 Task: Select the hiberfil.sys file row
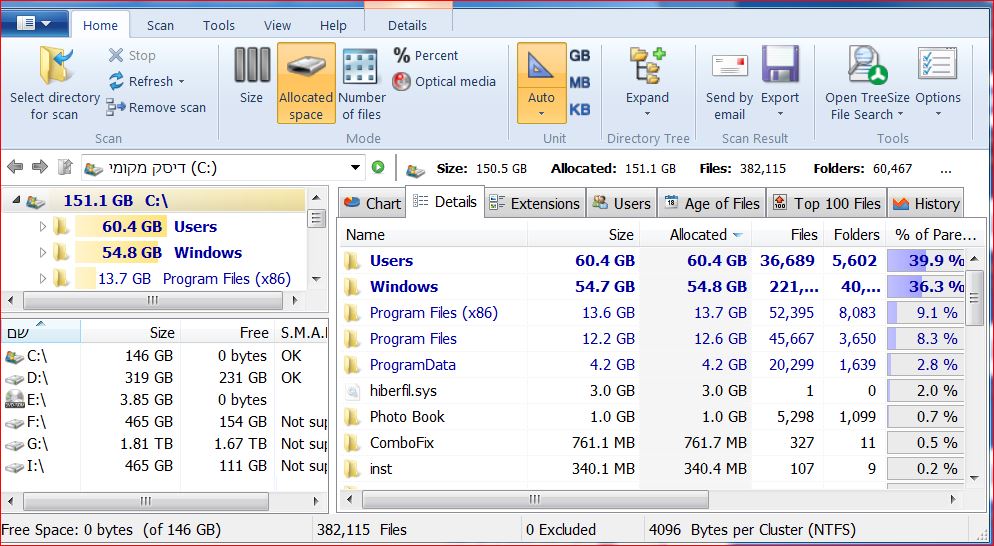[652, 391]
